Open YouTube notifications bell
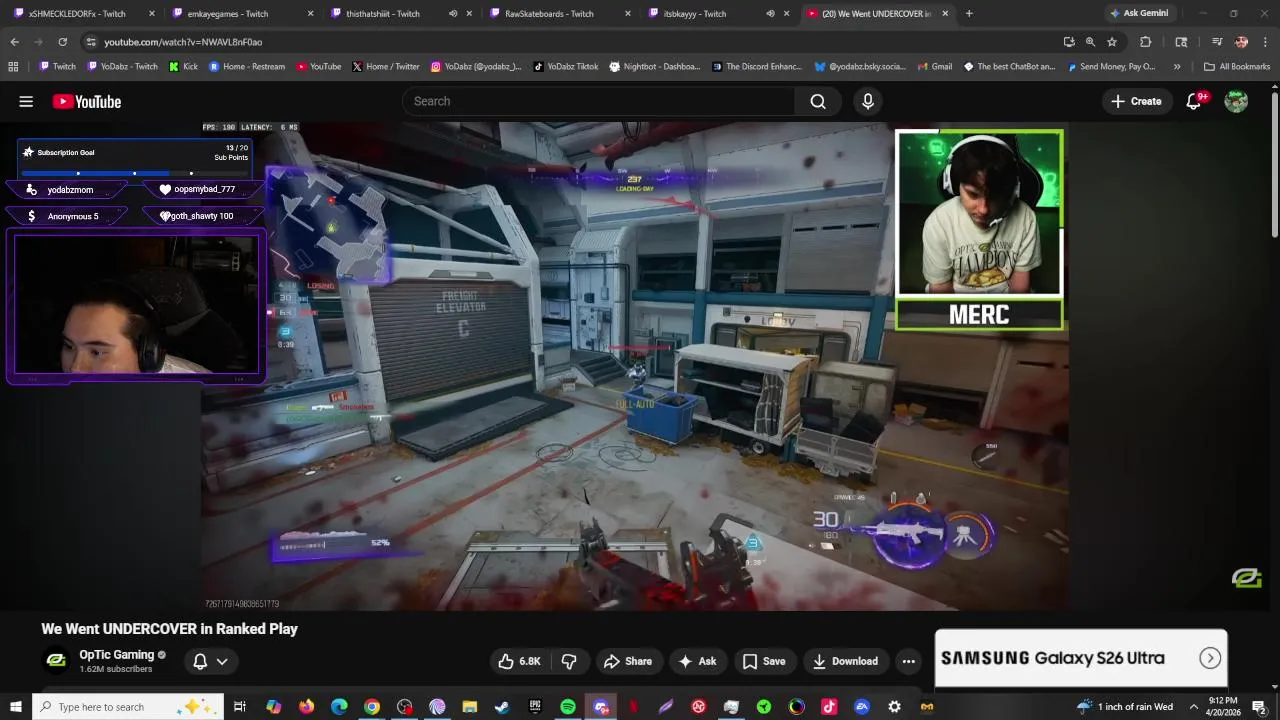This screenshot has width=1280, height=720. 1194,101
